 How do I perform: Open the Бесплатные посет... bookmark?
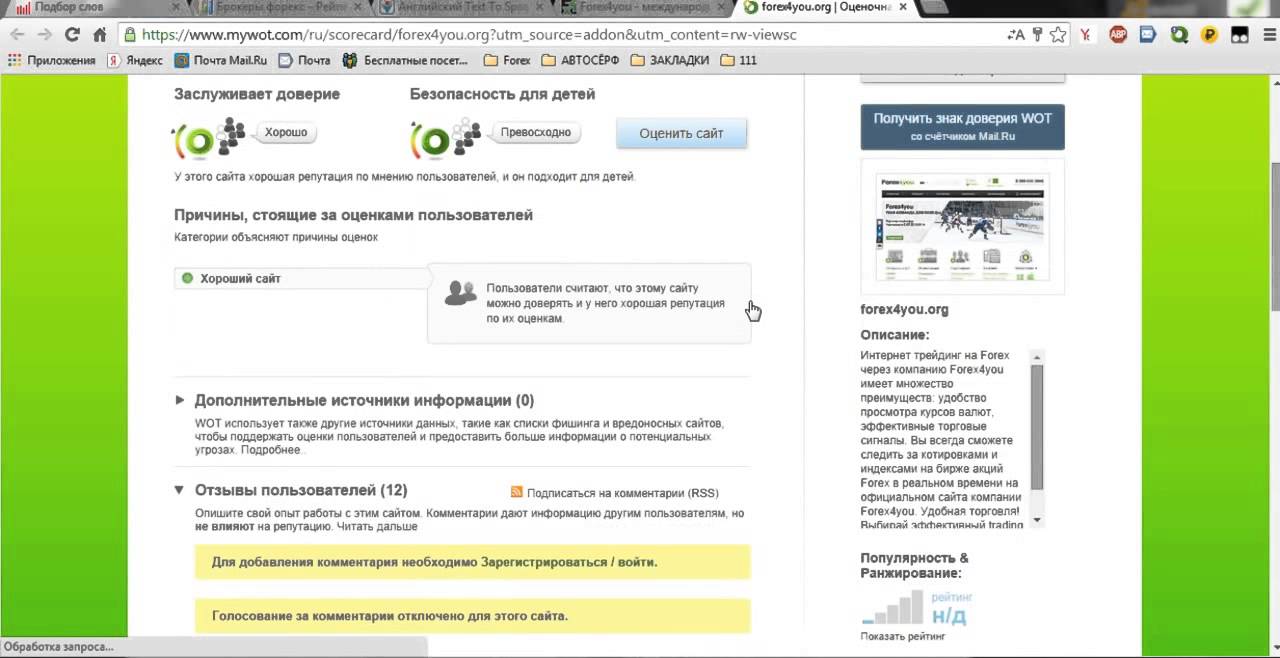coord(406,60)
